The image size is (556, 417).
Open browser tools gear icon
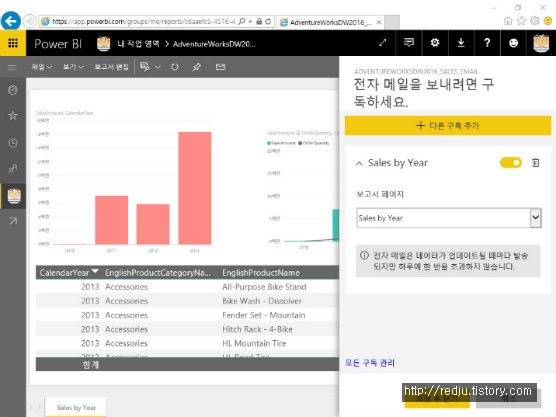pyautogui.click(x=534, y=21)
